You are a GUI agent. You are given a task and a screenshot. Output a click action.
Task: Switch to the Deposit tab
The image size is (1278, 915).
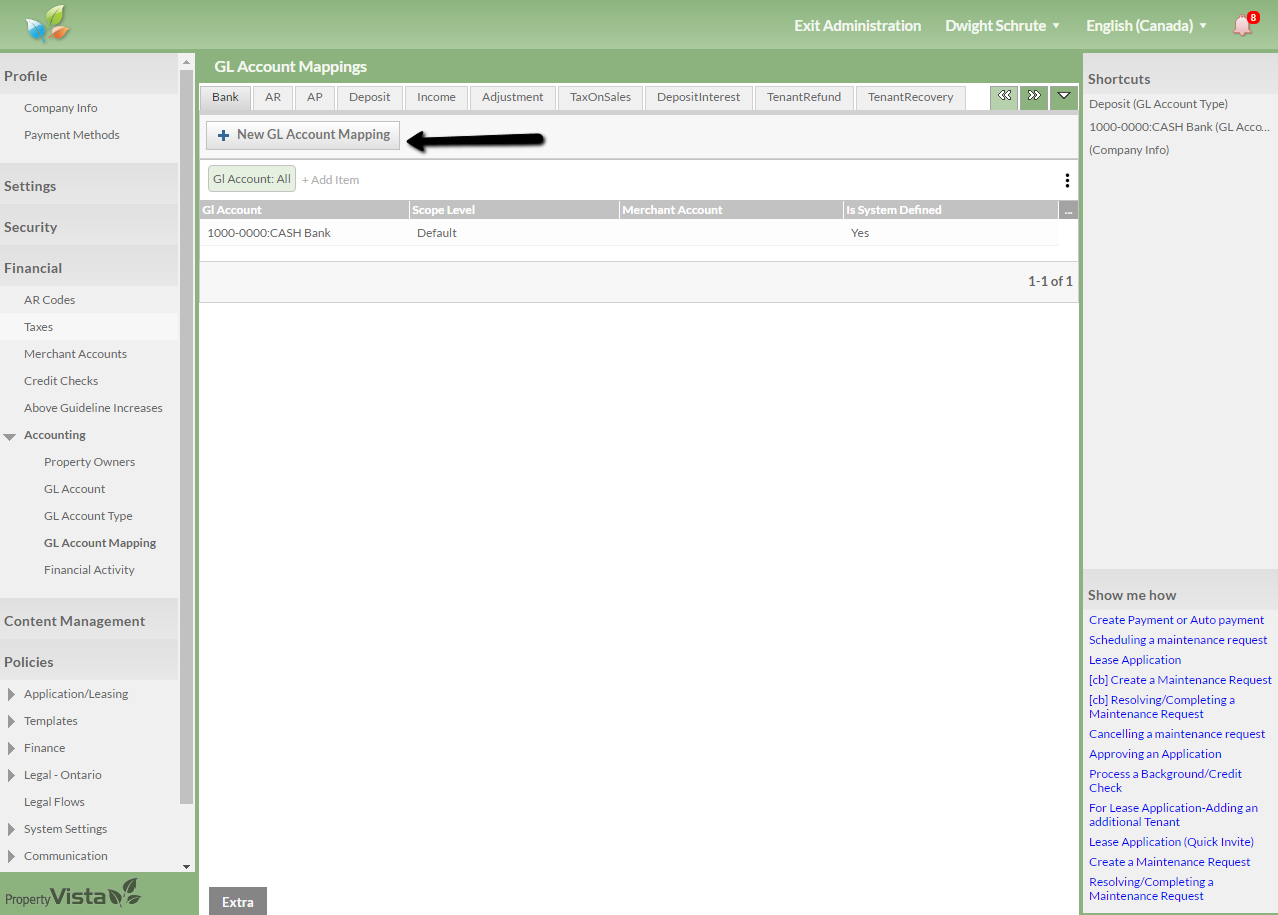click(369, 97)
